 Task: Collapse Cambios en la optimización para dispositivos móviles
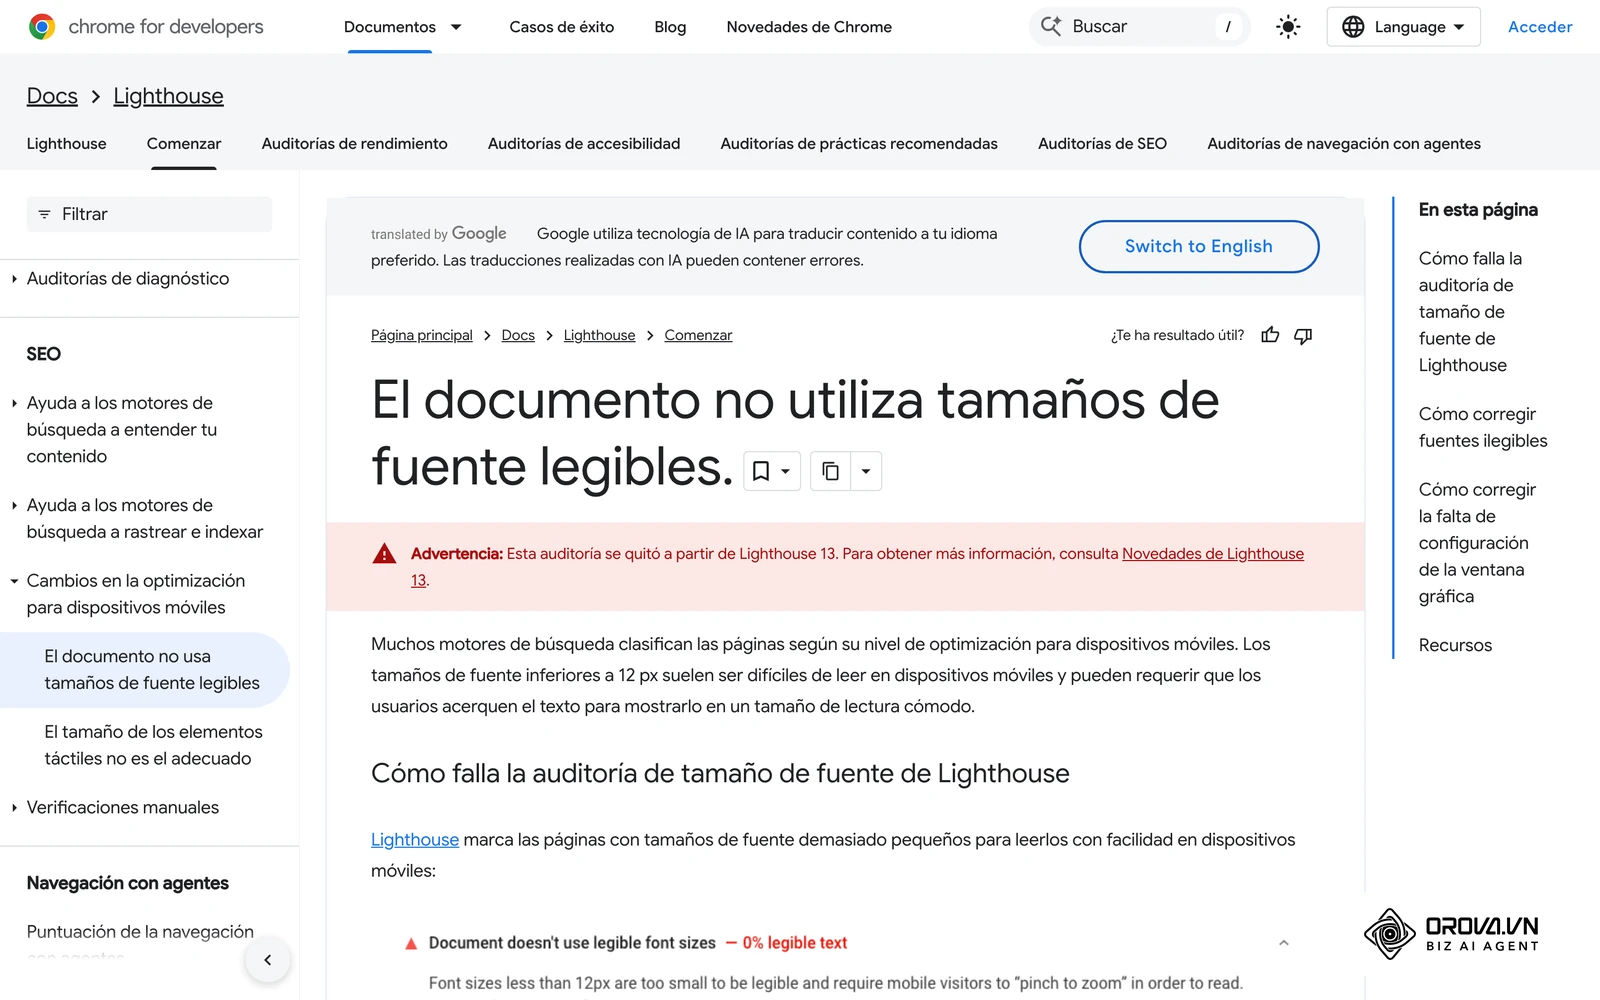pos(14,581)
